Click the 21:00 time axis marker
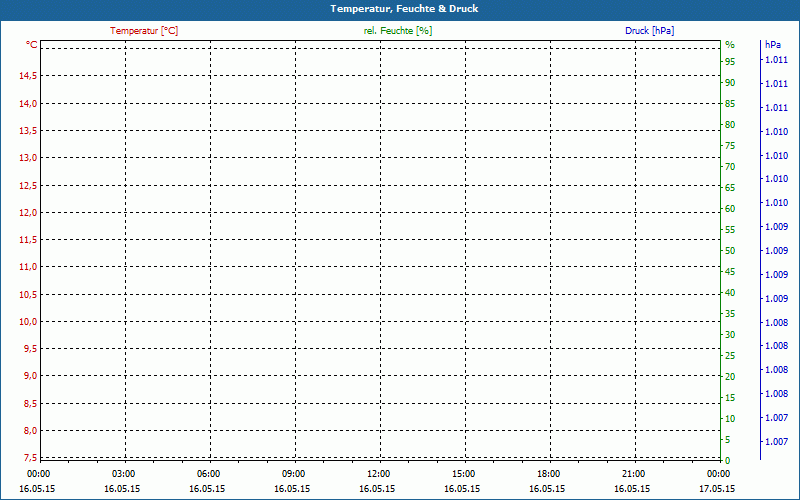The height and width of the screenshot is (500, 800). click(x=633, y=474)
